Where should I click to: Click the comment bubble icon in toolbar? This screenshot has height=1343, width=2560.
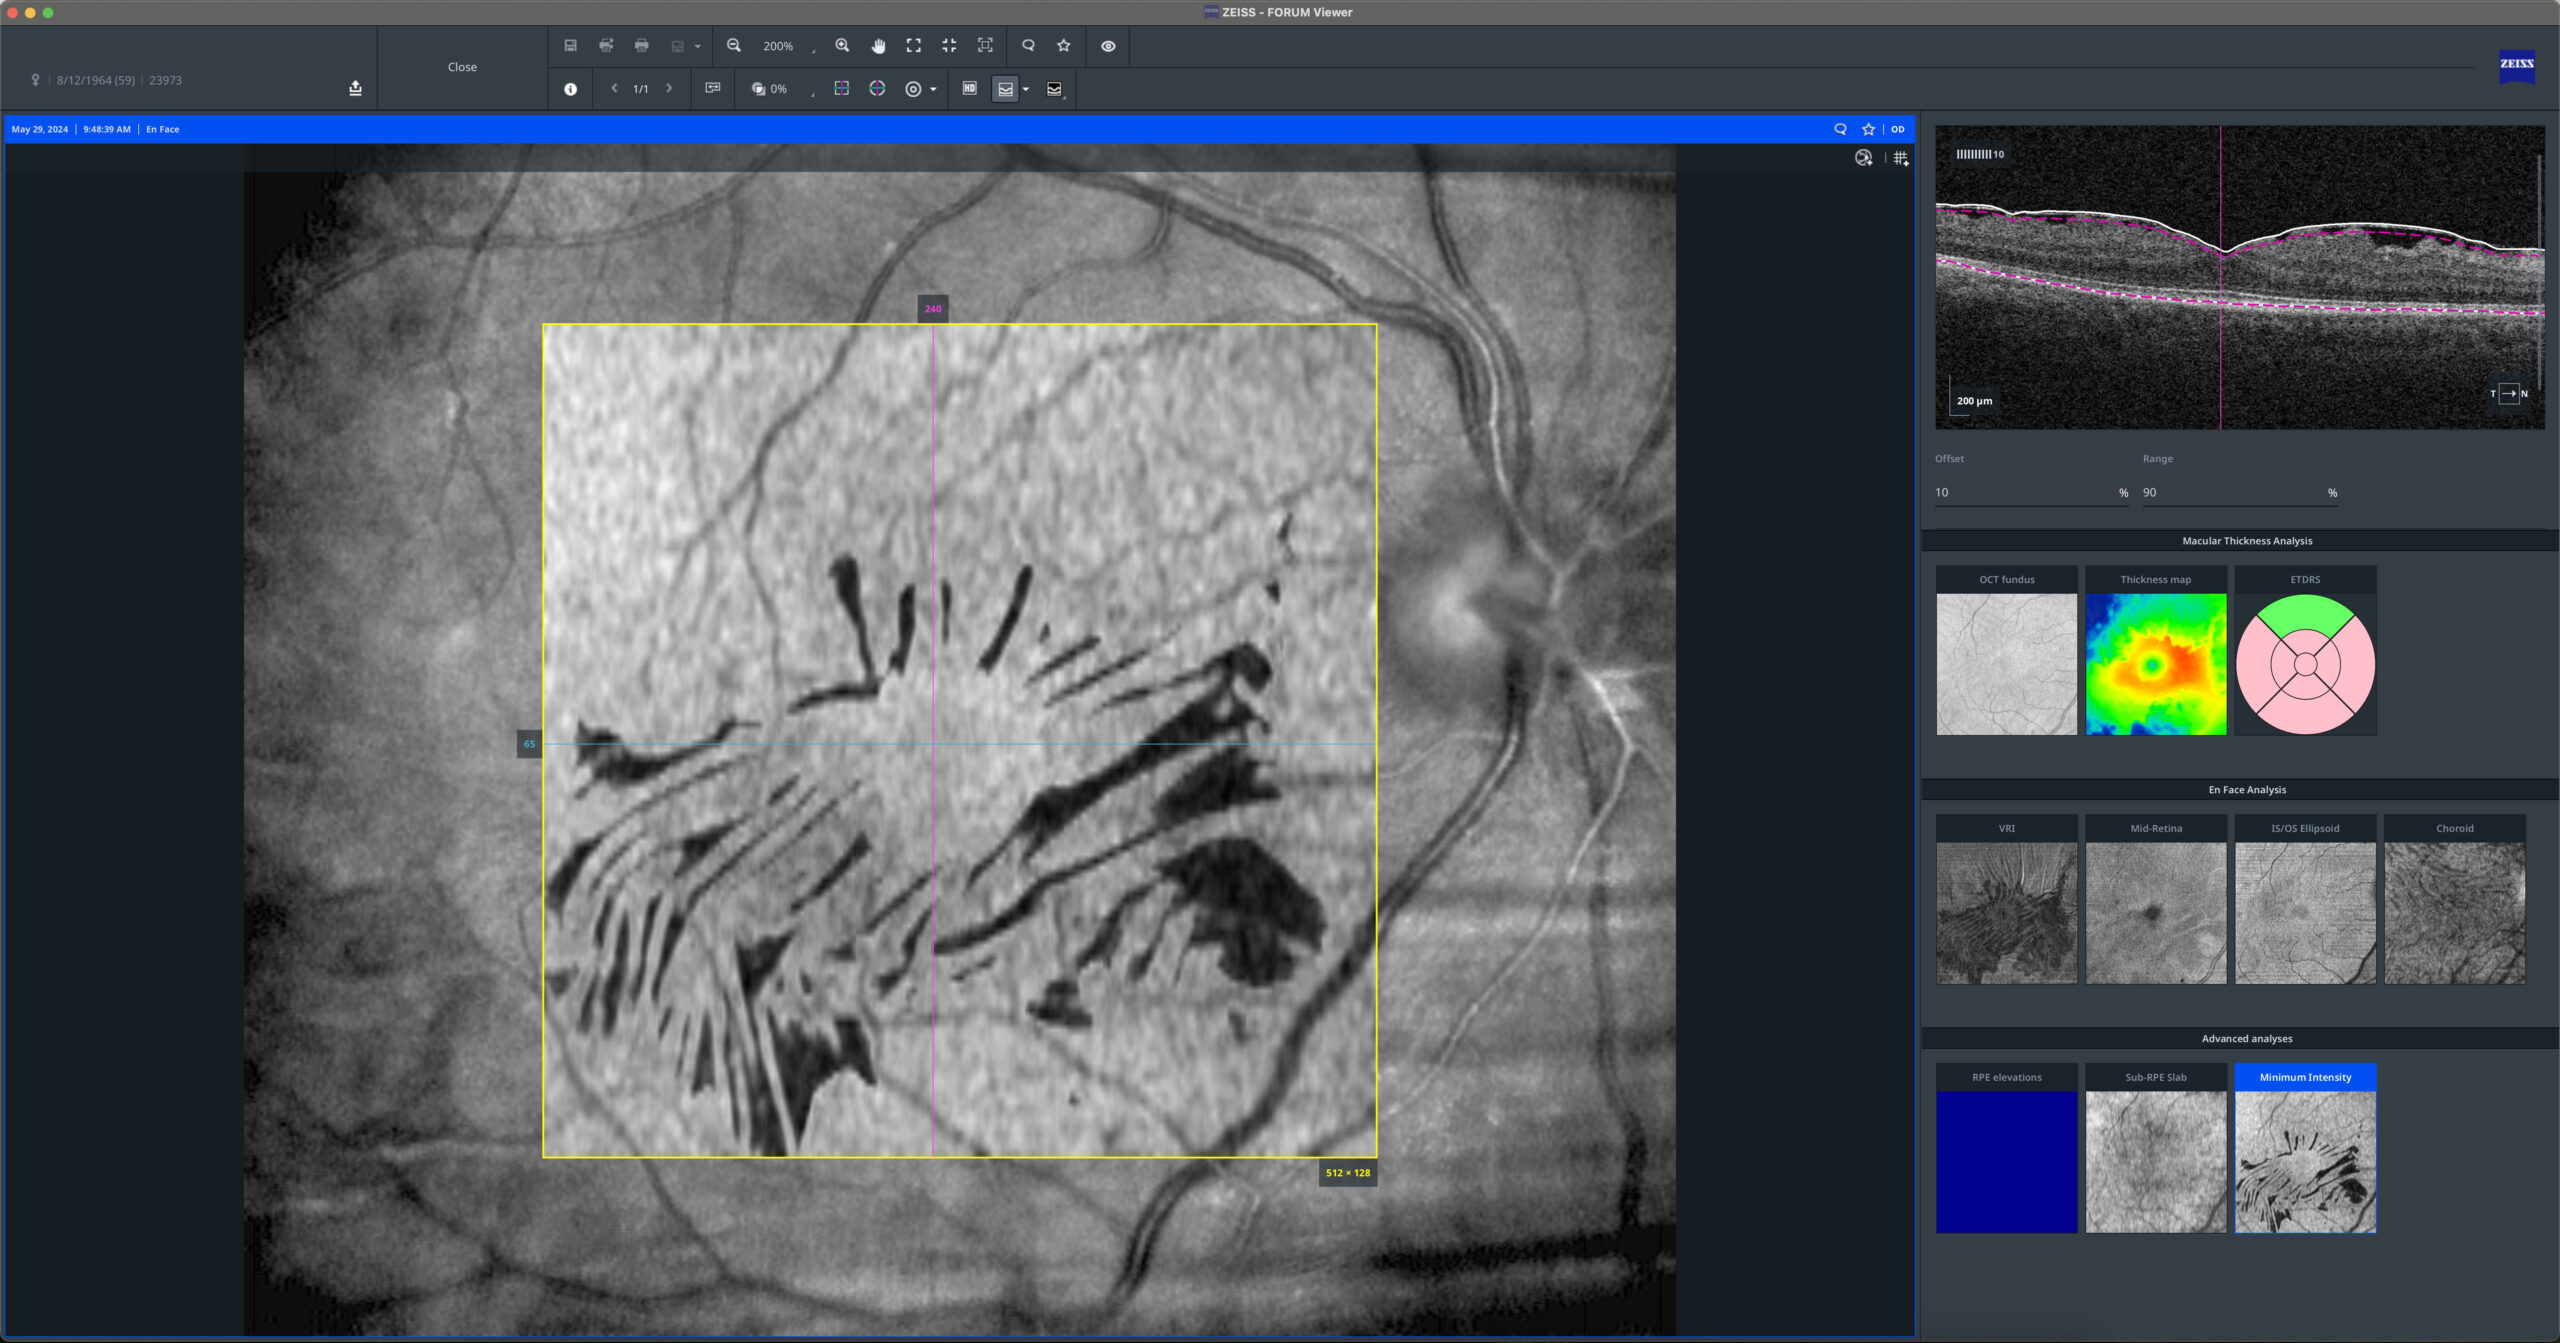point(1028,46)
